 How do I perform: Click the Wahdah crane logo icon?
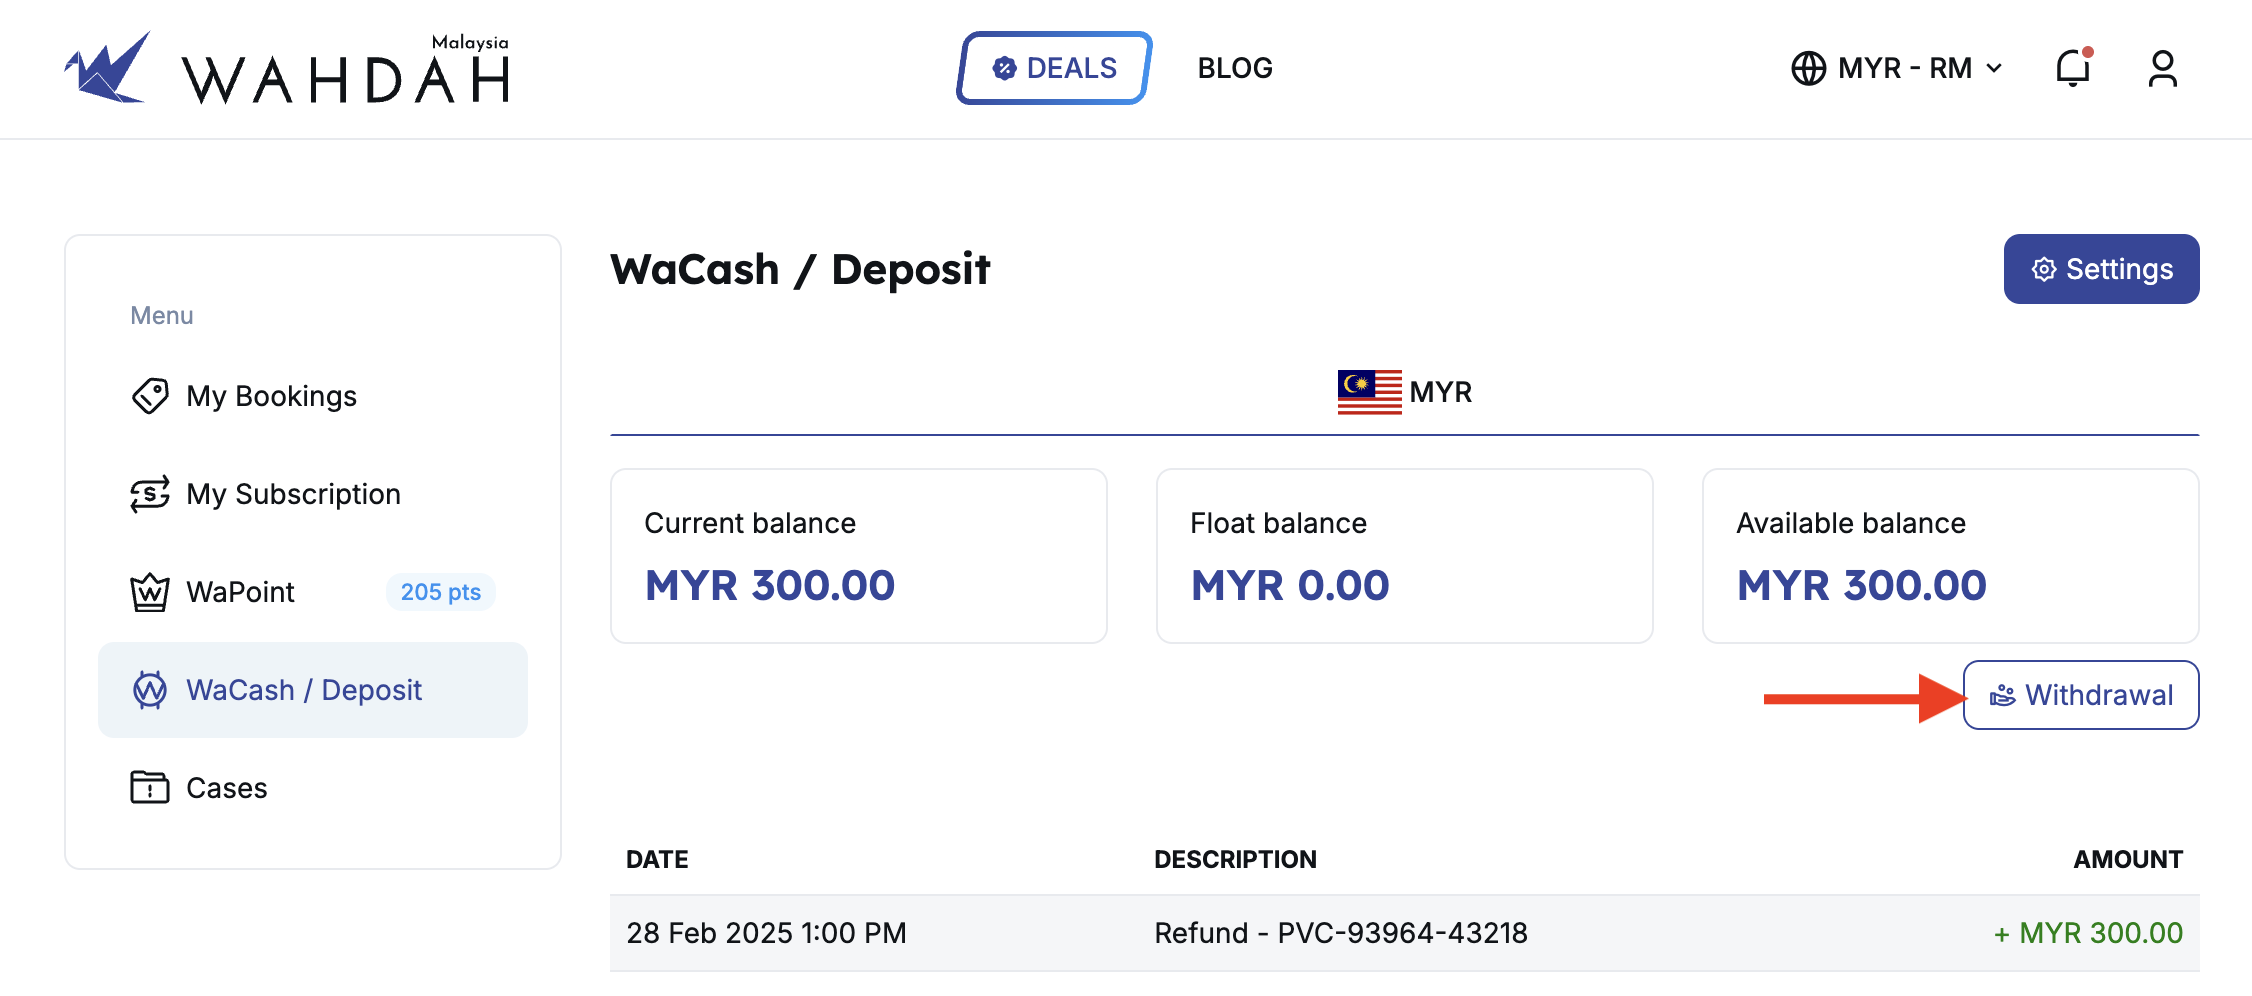click(x=108, y=68)
